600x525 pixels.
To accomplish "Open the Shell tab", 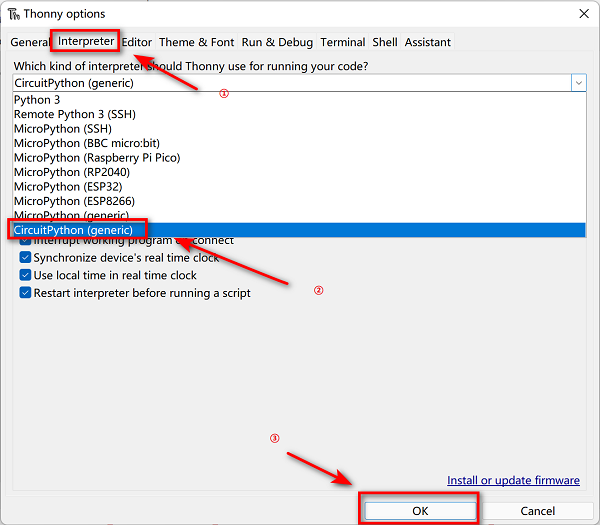I will 385,42.
